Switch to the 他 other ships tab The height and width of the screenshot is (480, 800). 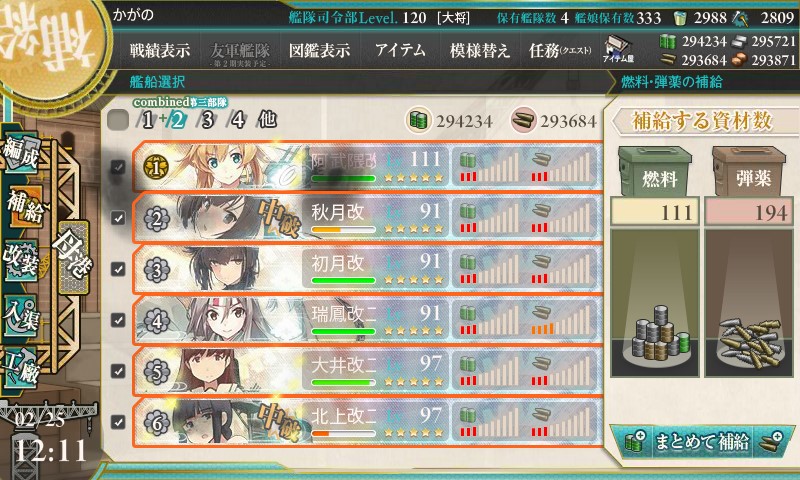point(267,120)
